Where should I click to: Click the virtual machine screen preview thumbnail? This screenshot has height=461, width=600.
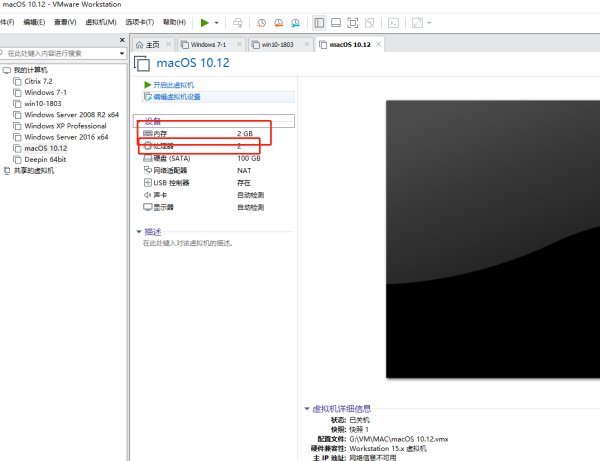pyautogui.click(x=493, y=239)
